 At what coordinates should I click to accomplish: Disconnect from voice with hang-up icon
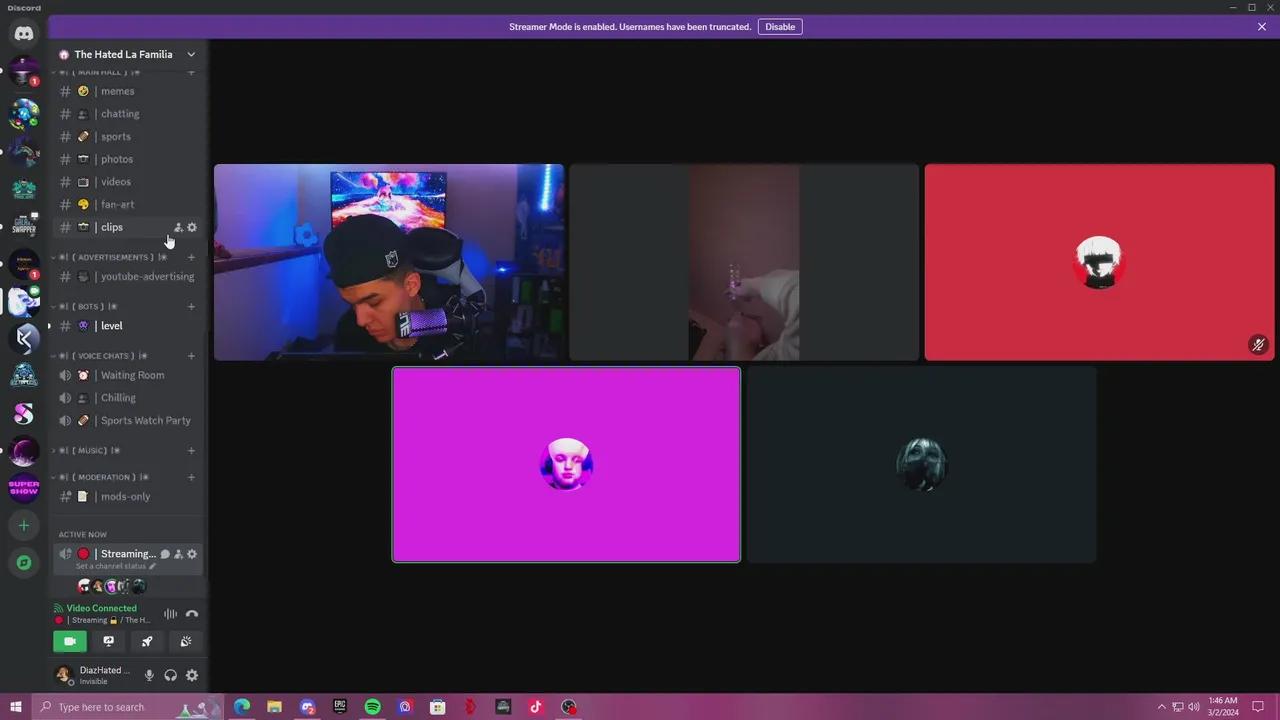[x=192, y=614]
